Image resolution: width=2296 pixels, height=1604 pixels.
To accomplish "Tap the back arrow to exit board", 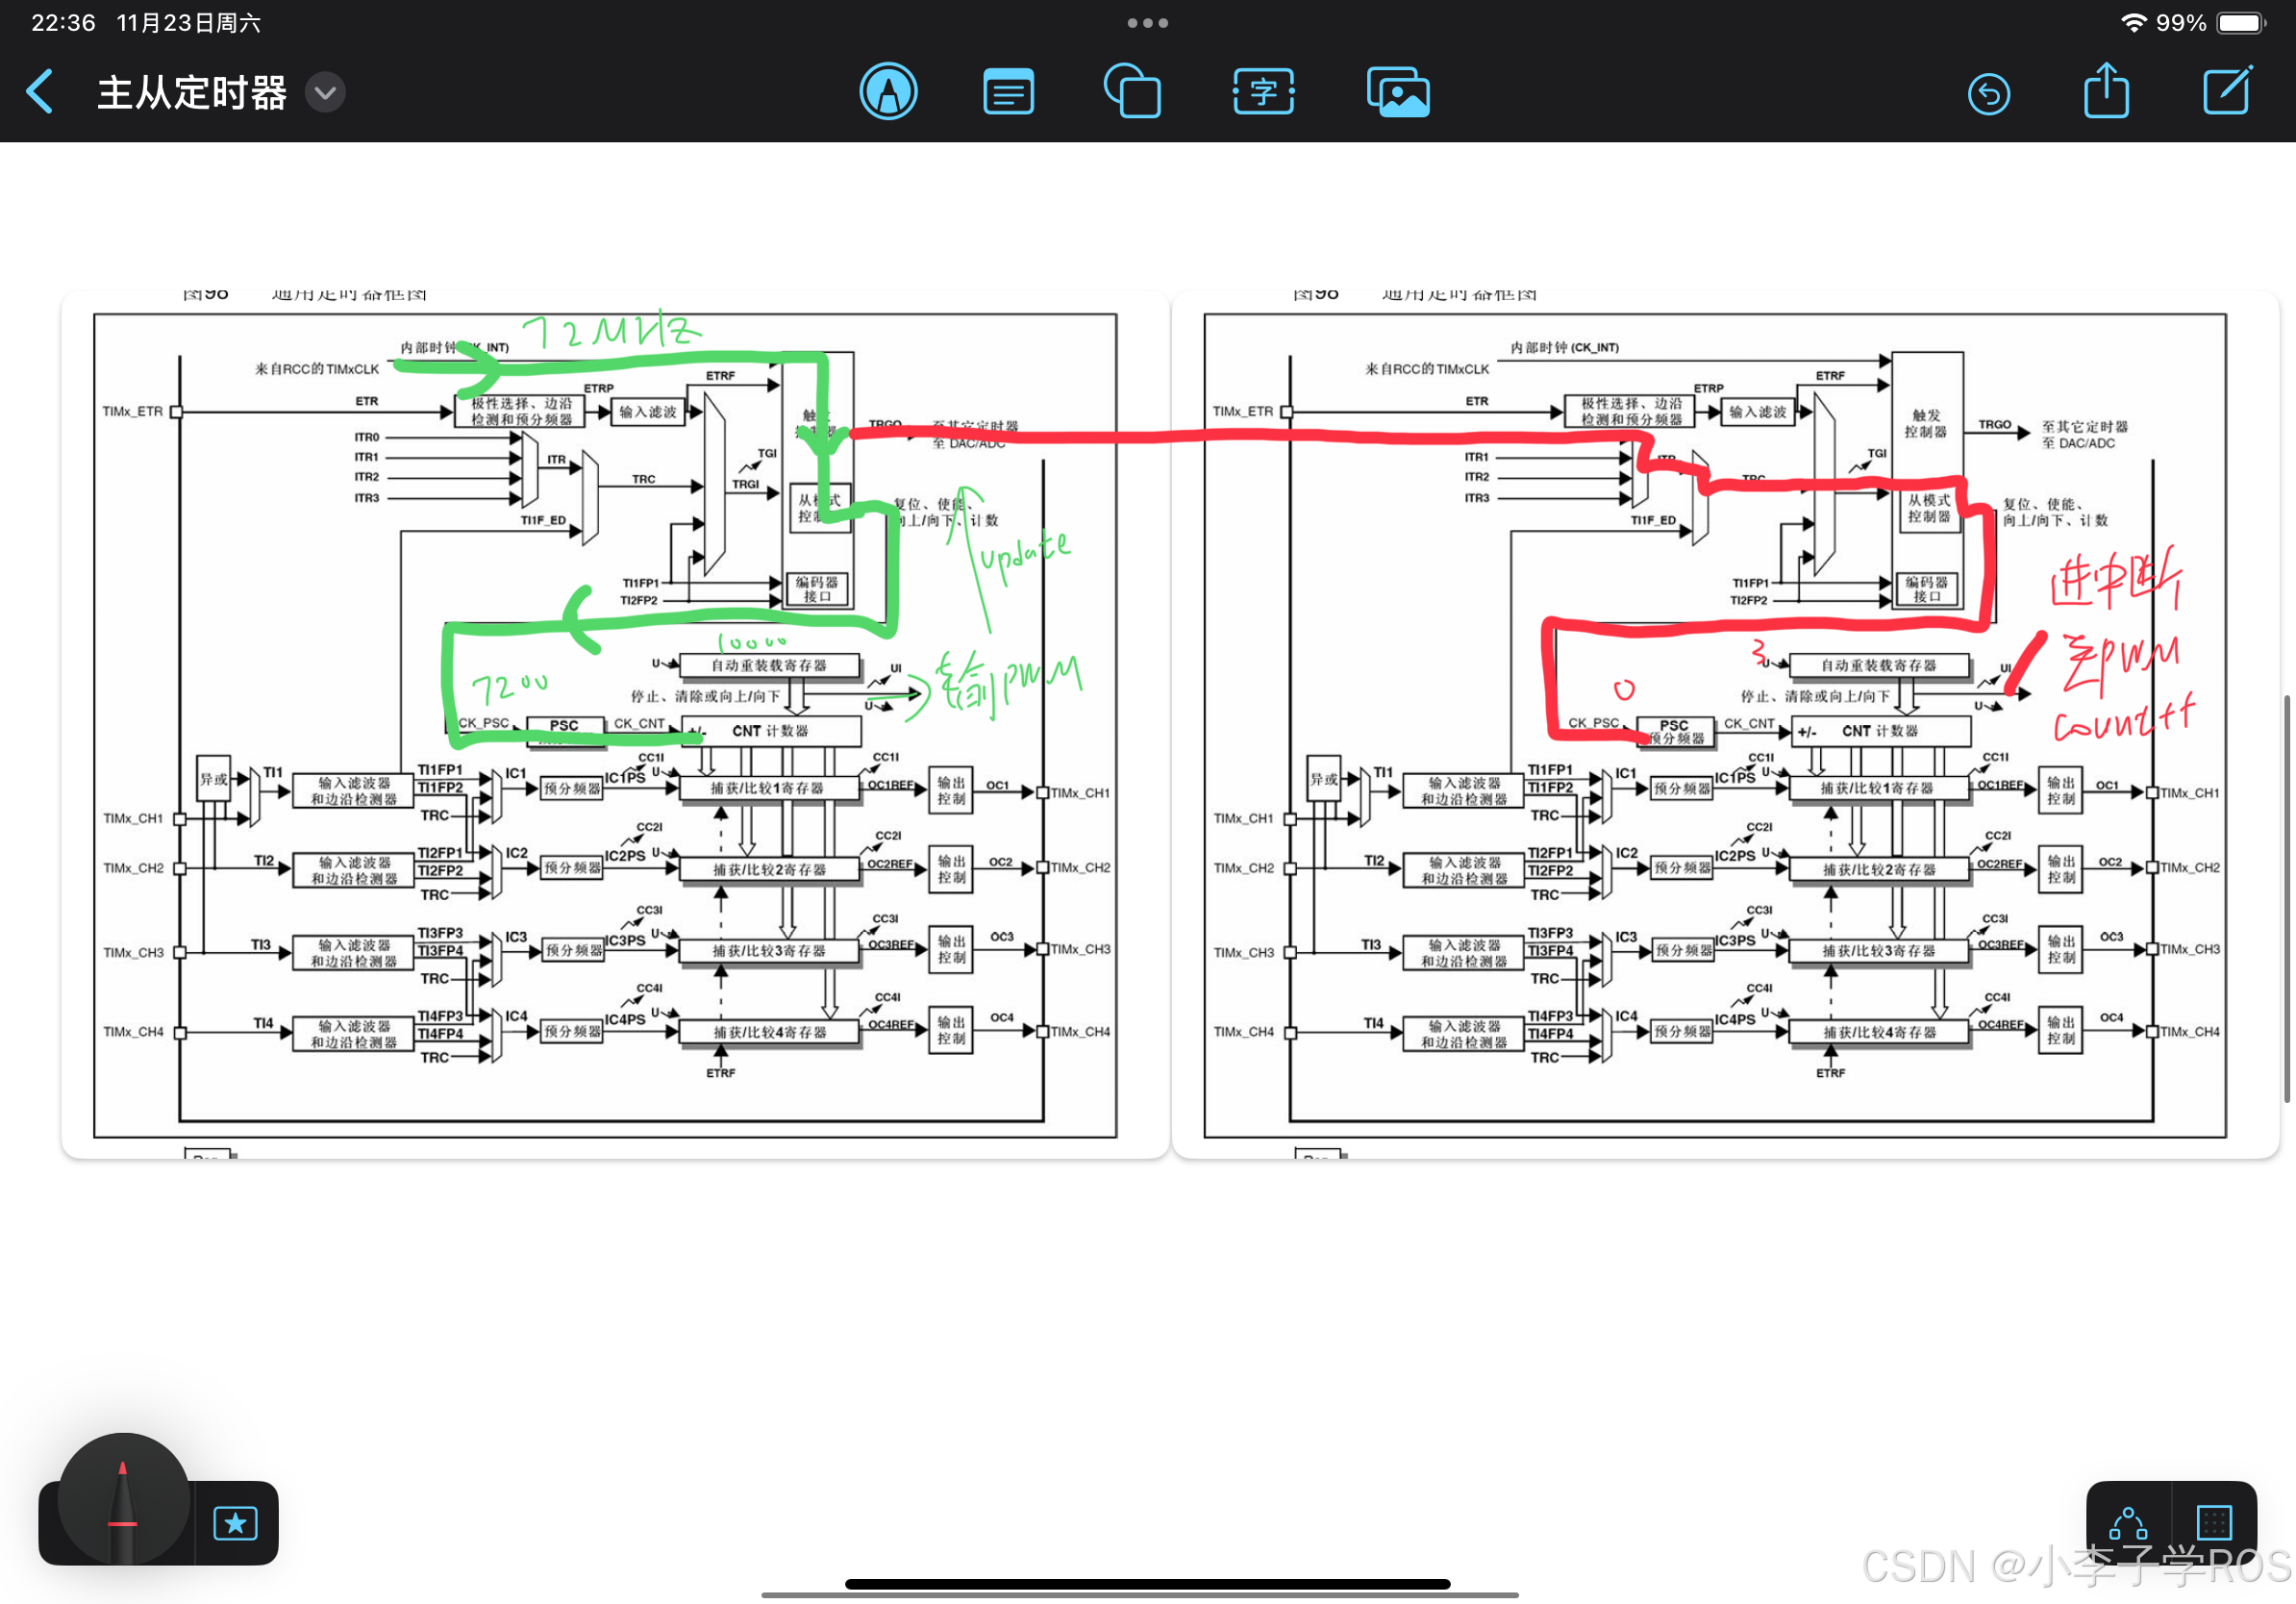I will tap(40, 92).
